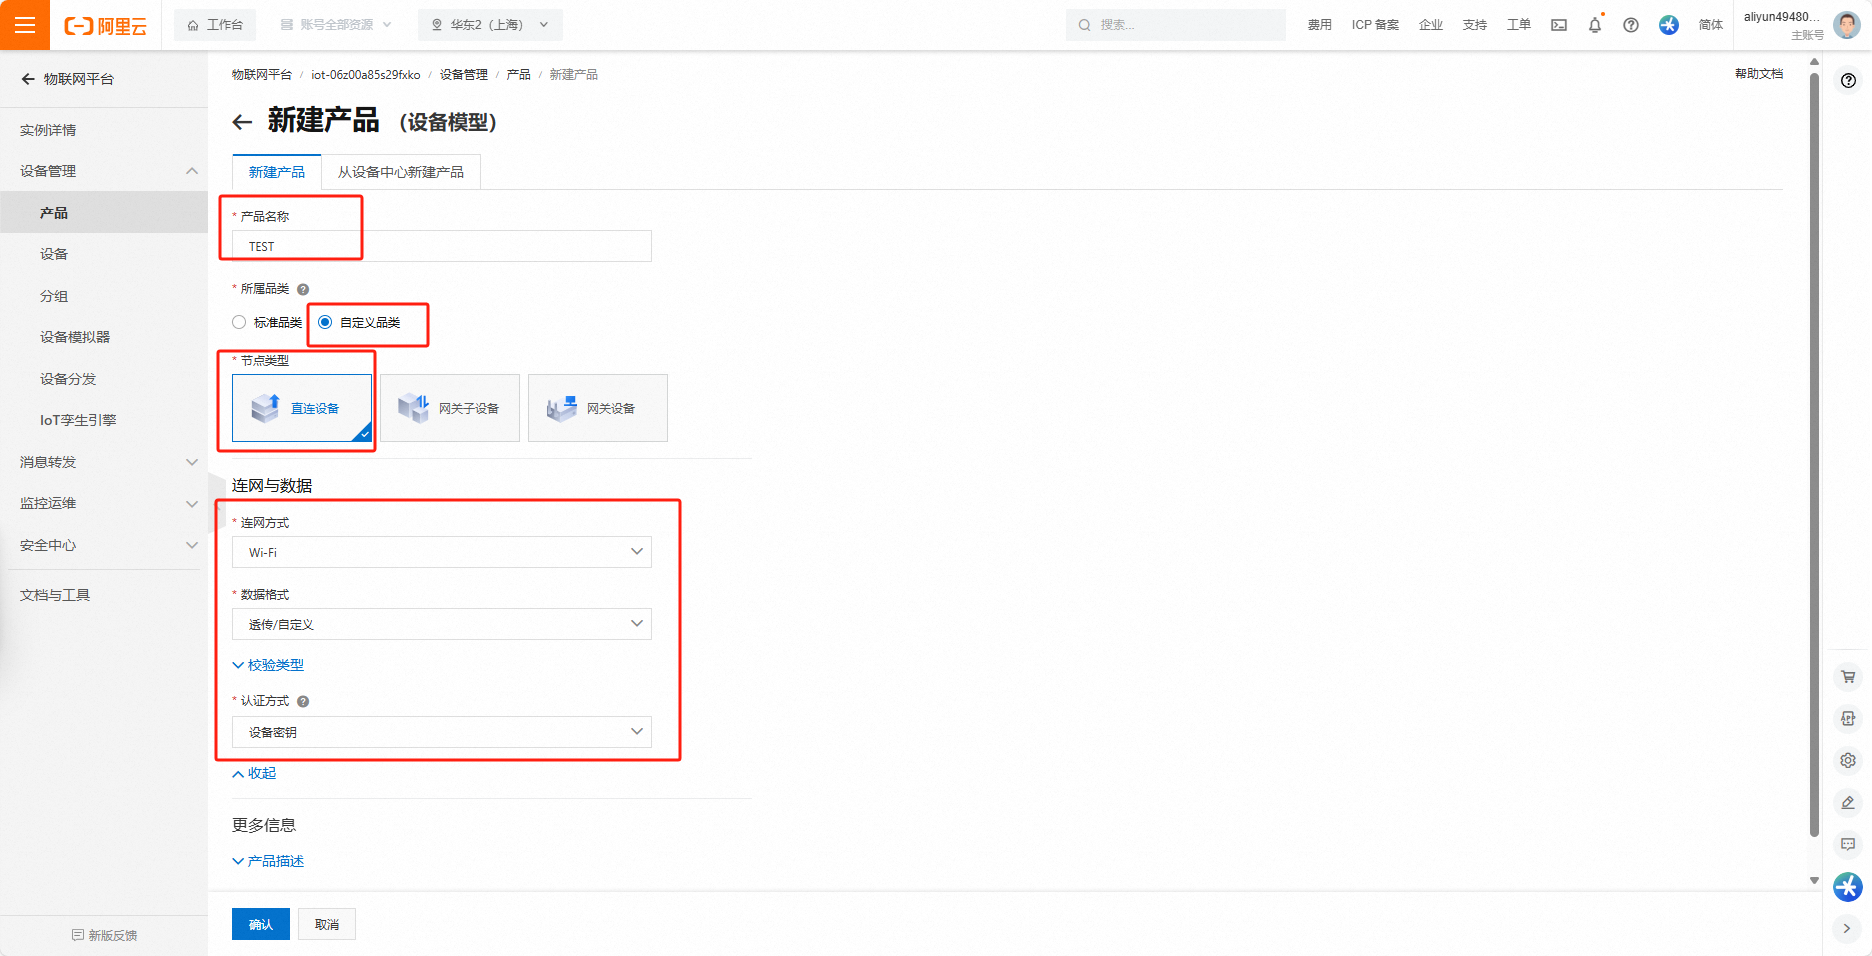This screenshot has width=1872, height=956.
Task: Click the user avatar picture
Action: coord(1847,25)
